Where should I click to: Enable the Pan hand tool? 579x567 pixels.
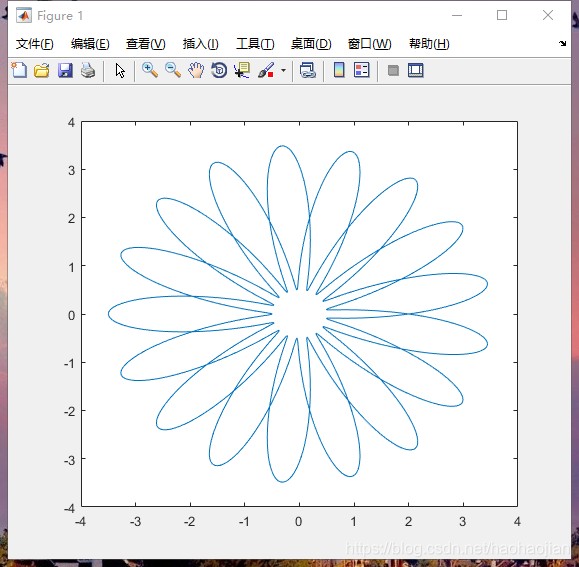coord(196,70)
